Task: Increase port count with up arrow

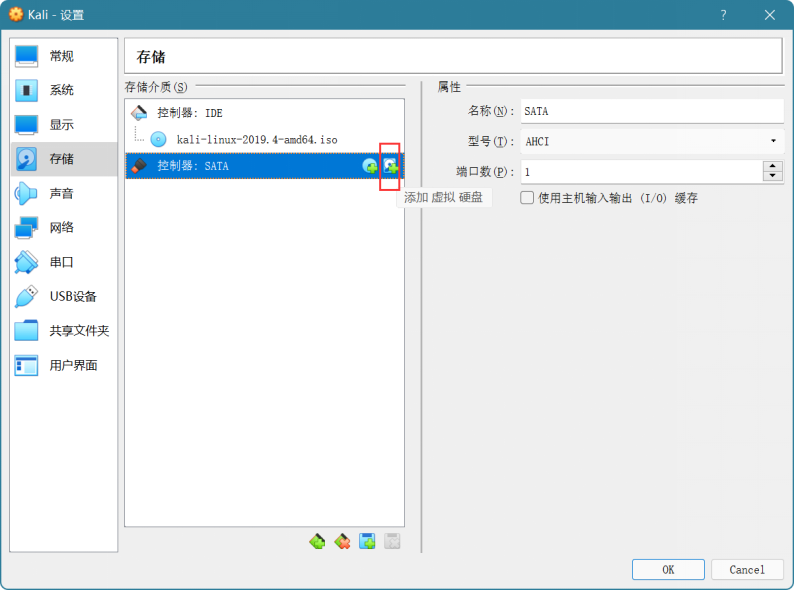Action: pyautogui.click(x=773, y=166)
